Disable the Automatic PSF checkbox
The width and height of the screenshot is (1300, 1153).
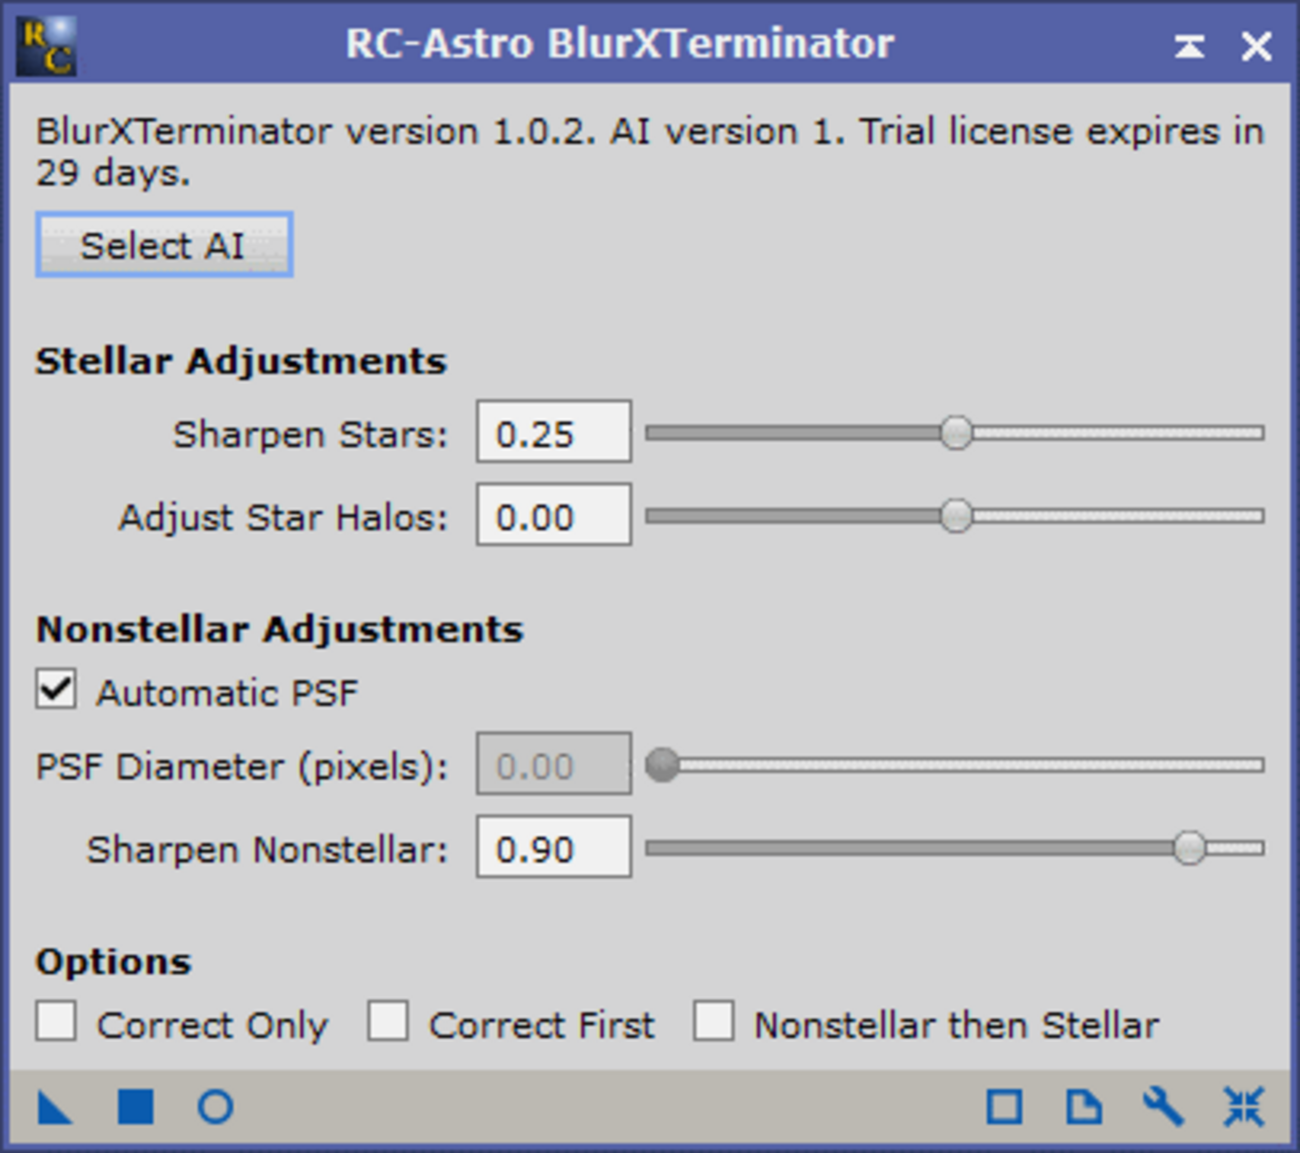(x=56, y=690)
